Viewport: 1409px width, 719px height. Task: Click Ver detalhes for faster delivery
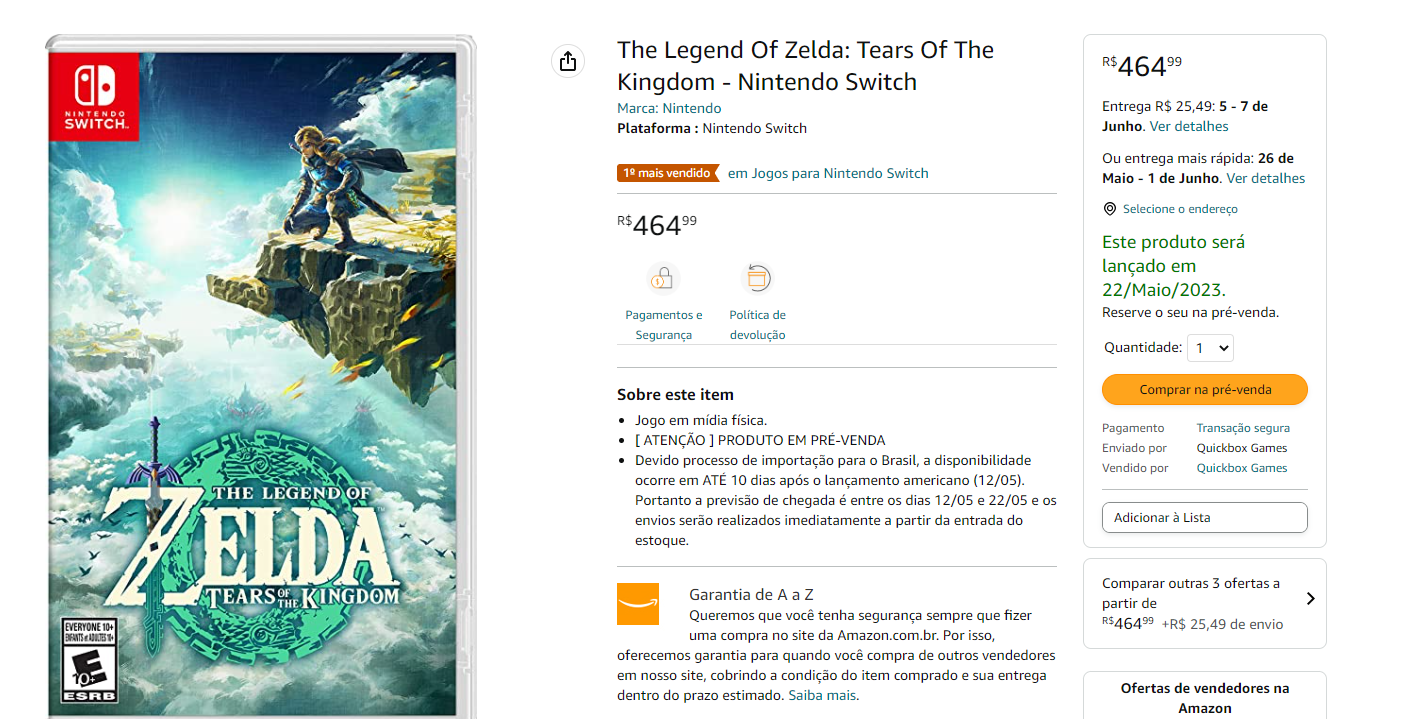tap(1265, 178)
